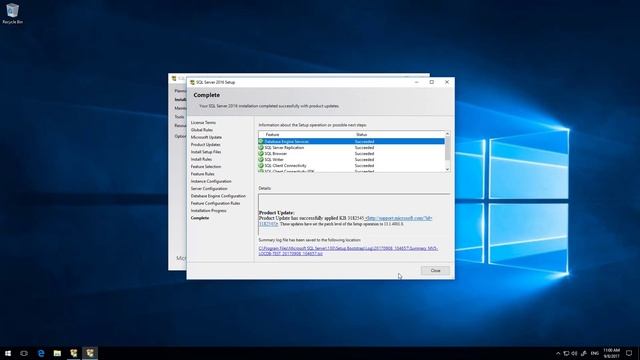
Task: Click the green check icon beside SQL Client Connectivity
Action: click(x=261, y=166)
